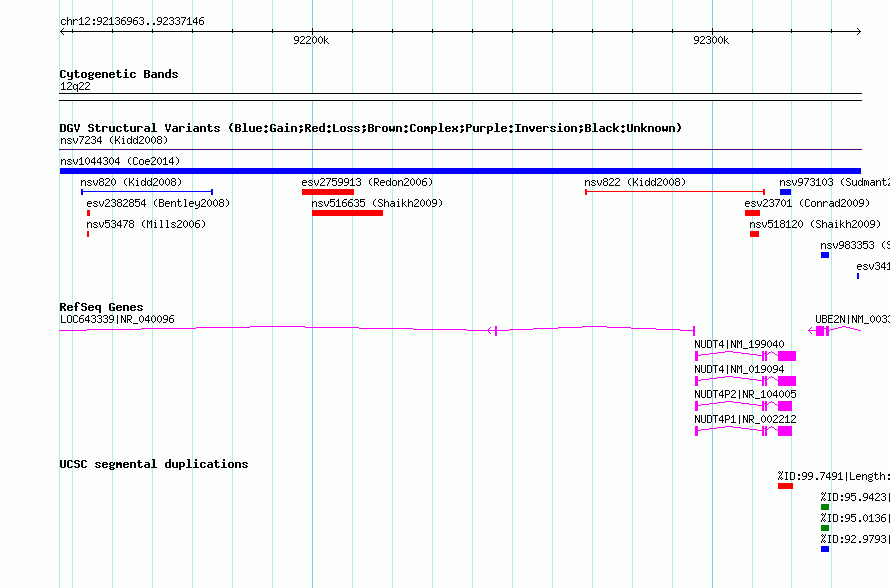Select the %ID:95.0136 duplication label
The height and width of the screenshot is (588, 890).
tap(855, 518)
